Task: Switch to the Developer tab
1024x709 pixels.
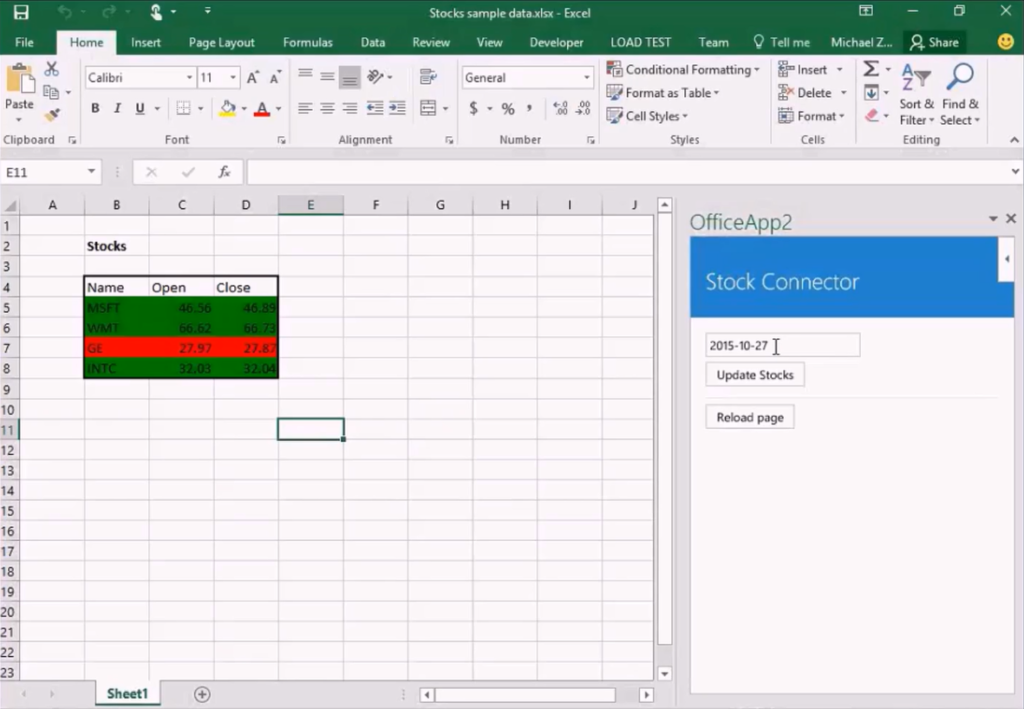Action: [x=556, y=42]
